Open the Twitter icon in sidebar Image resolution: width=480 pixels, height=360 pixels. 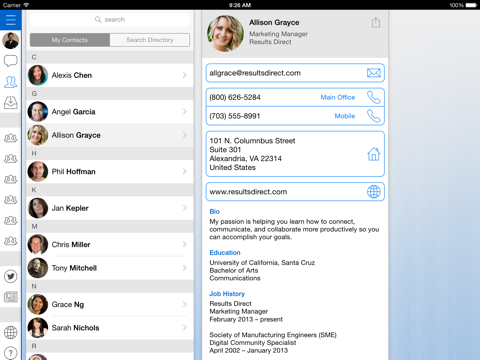click(x=11, y=276)
